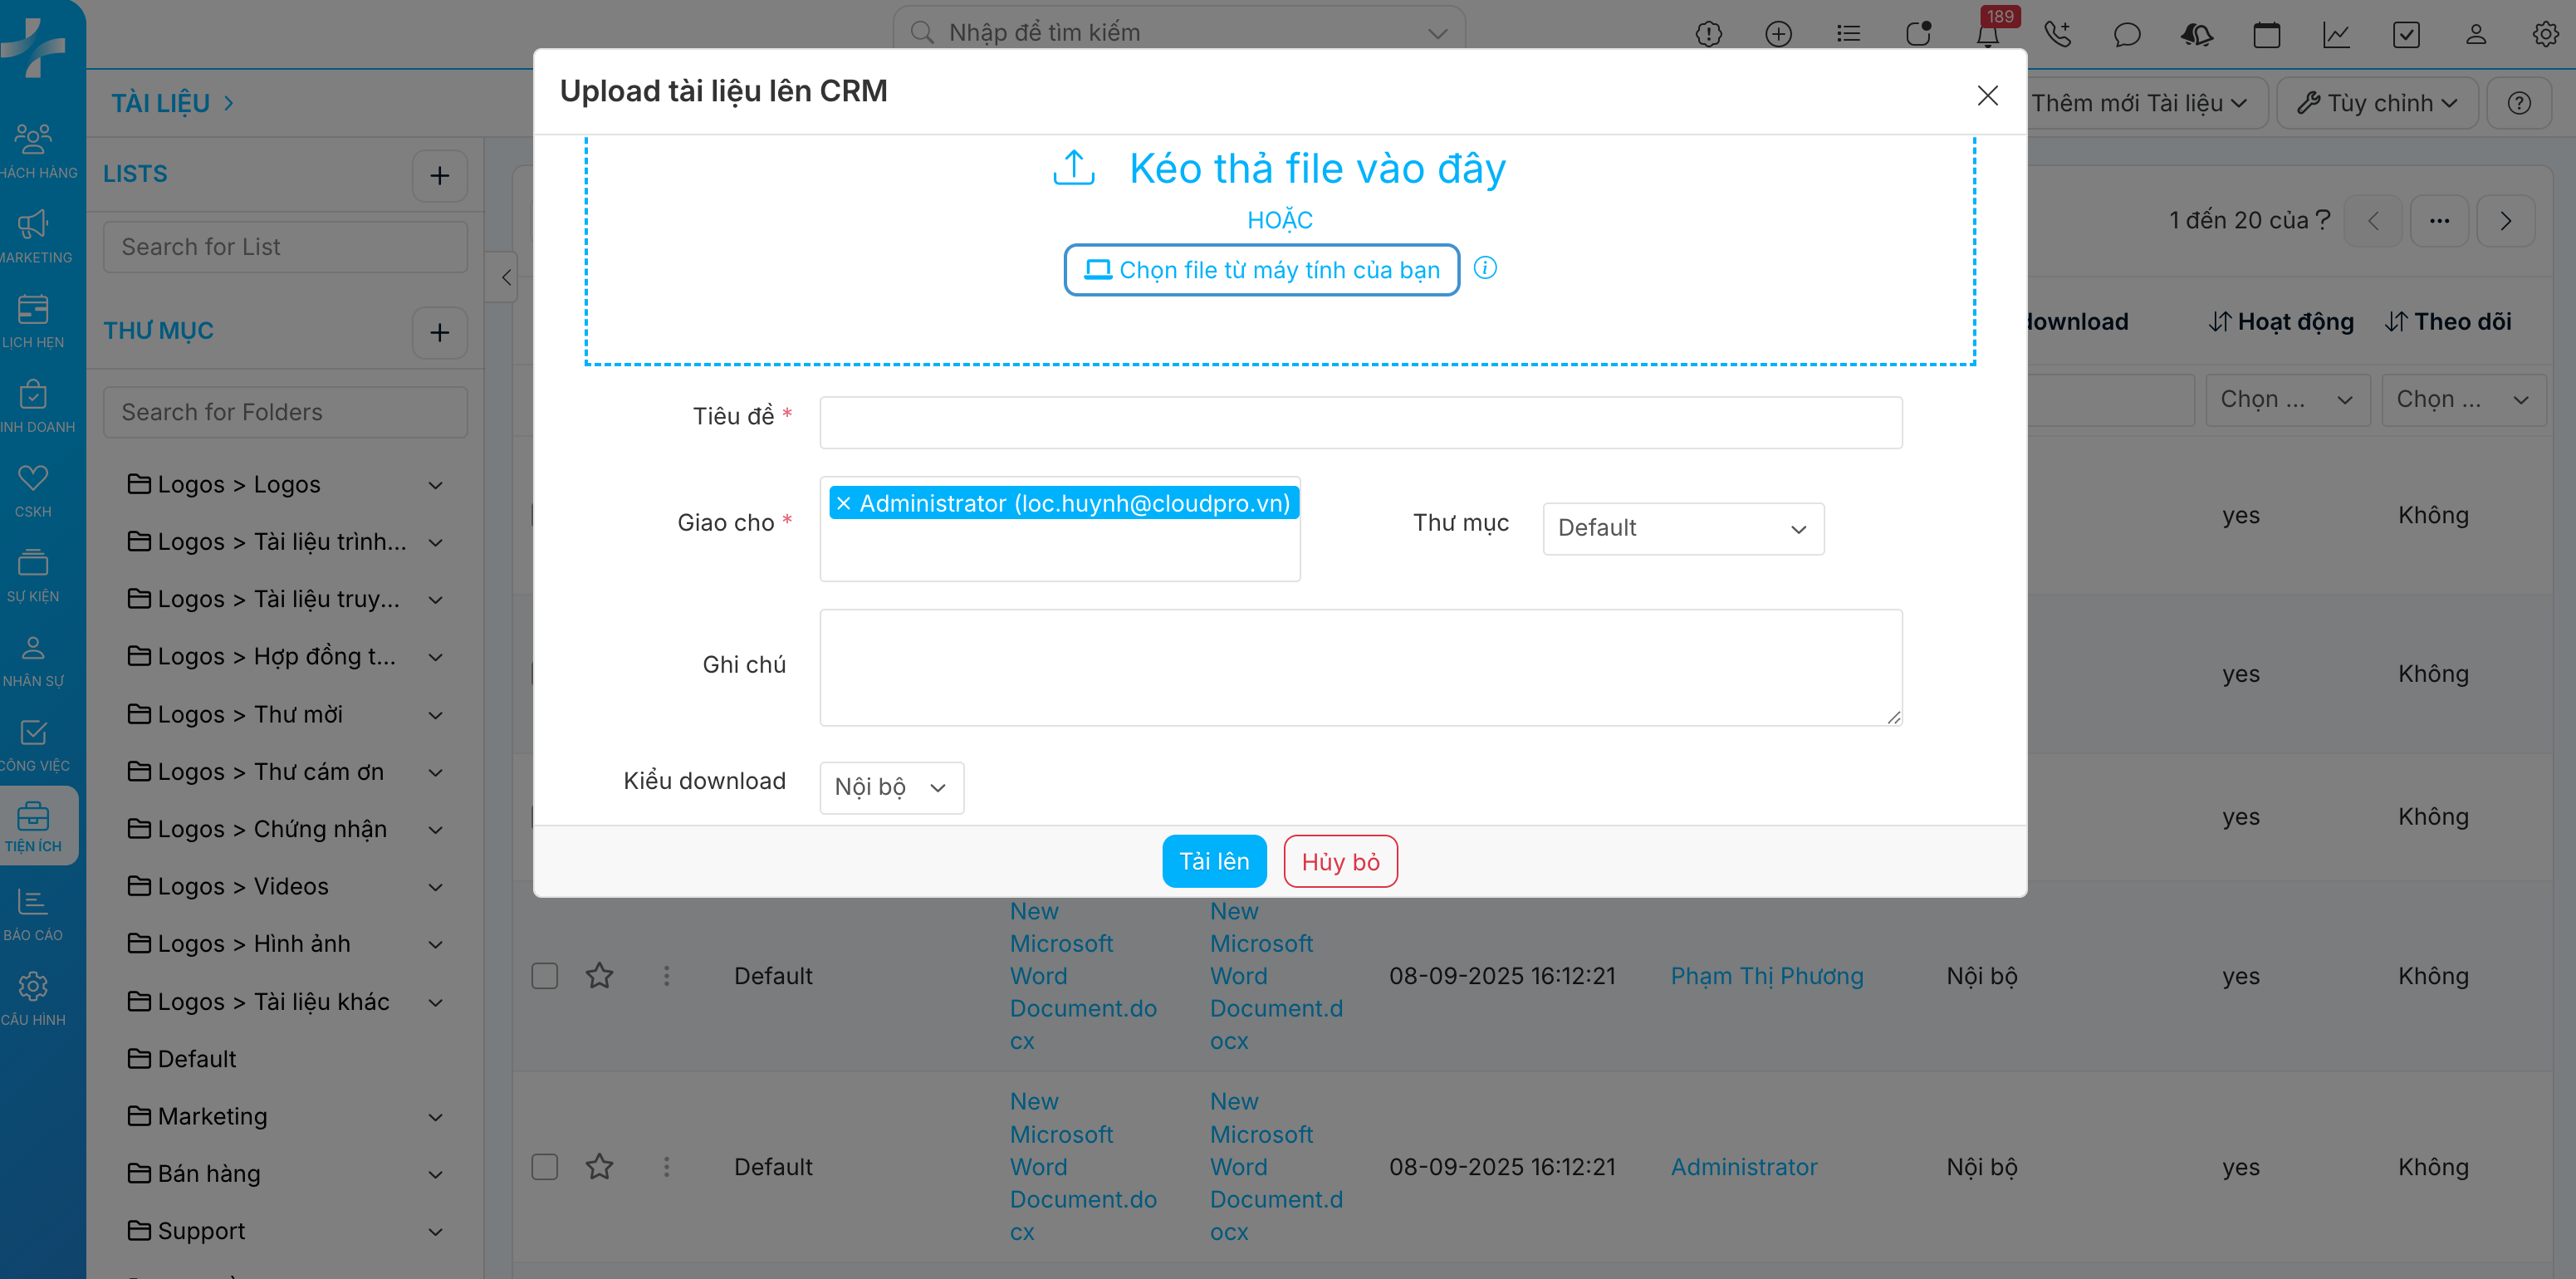
Task: Tick the checkbox of the Administrator row
Action: pyautogui.click(x=544, y=1166)
